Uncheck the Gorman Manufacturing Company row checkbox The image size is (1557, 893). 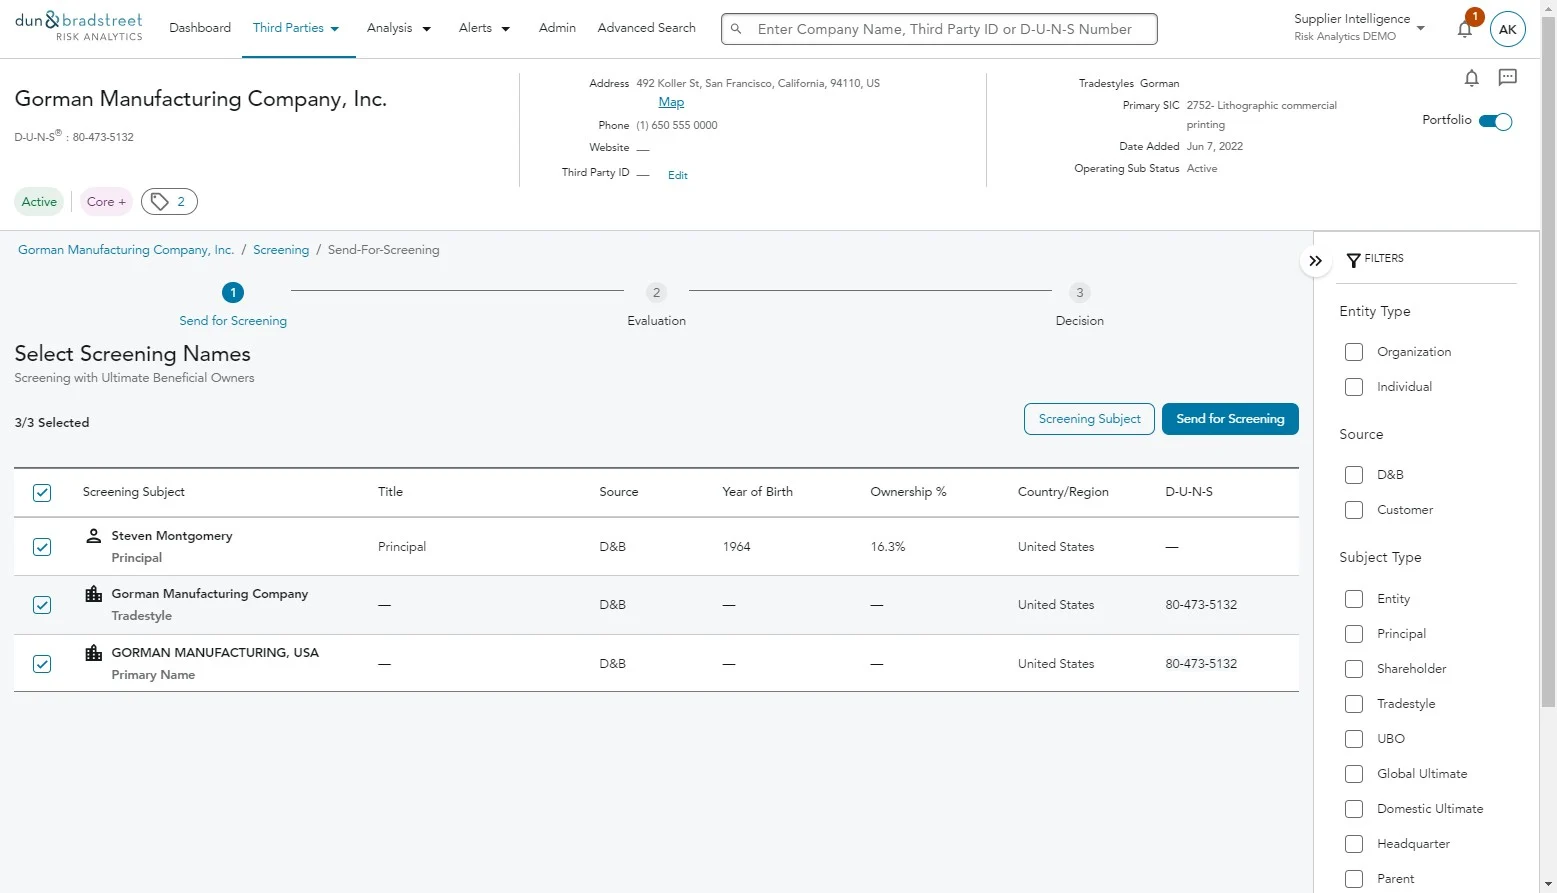(42, 605)
